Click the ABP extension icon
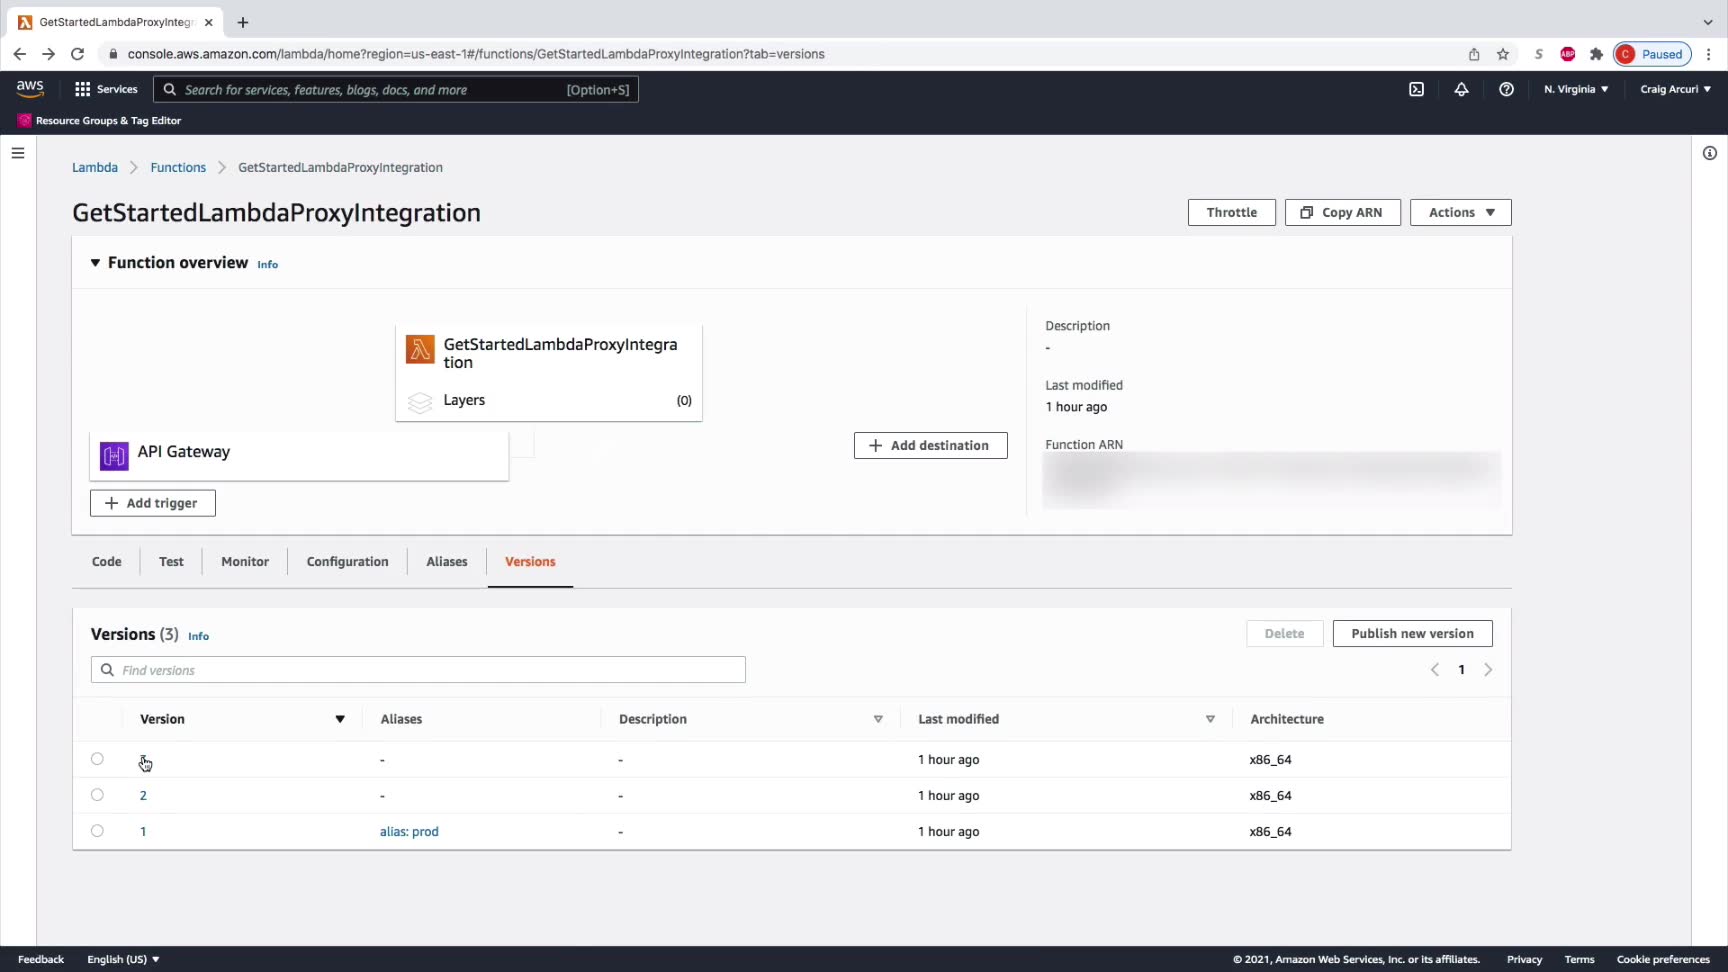 coord(1568,54)
